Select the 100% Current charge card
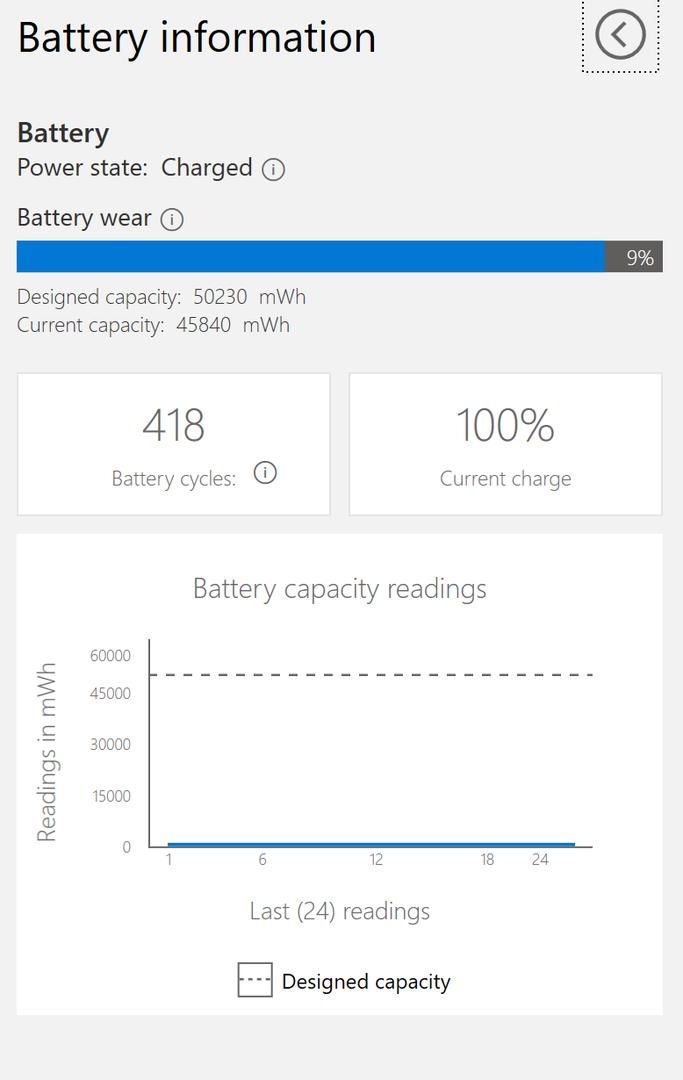 (505, 444)
